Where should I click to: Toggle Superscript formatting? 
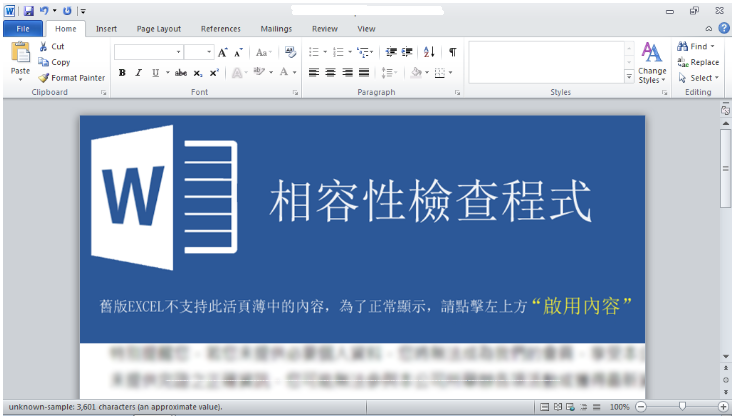(x=214, y=73)
